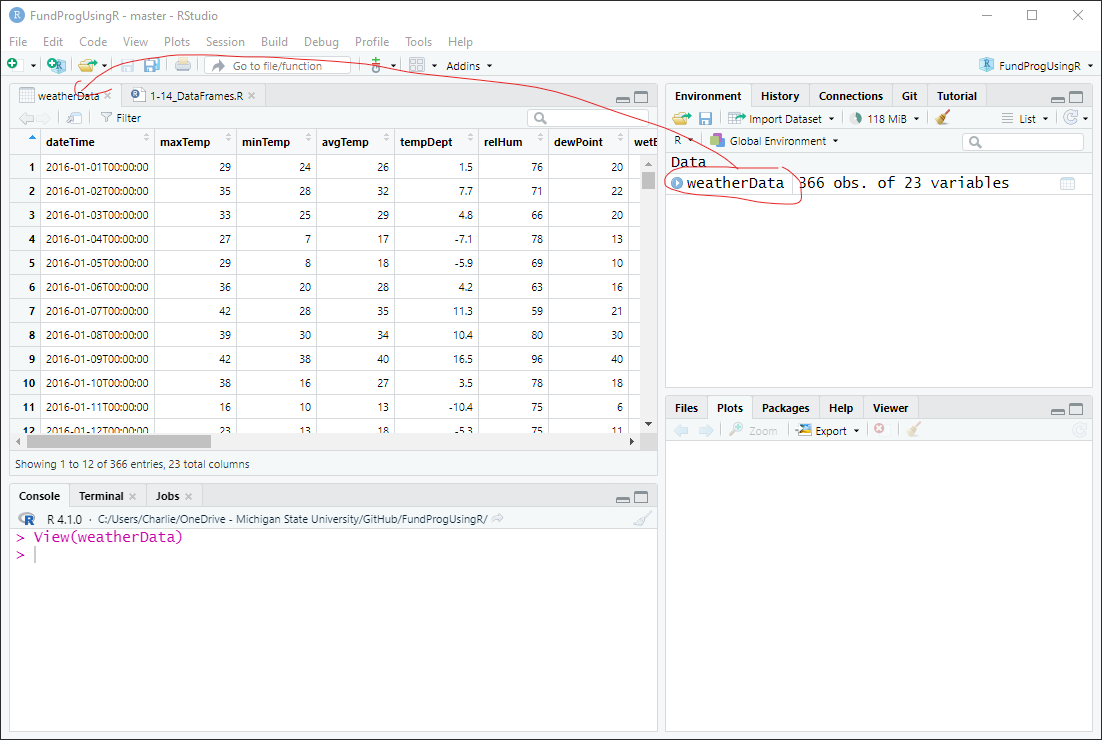Expand weatherData blue arrow icon
Screen dimensions: 1102x740
click(x=677, y=183)
